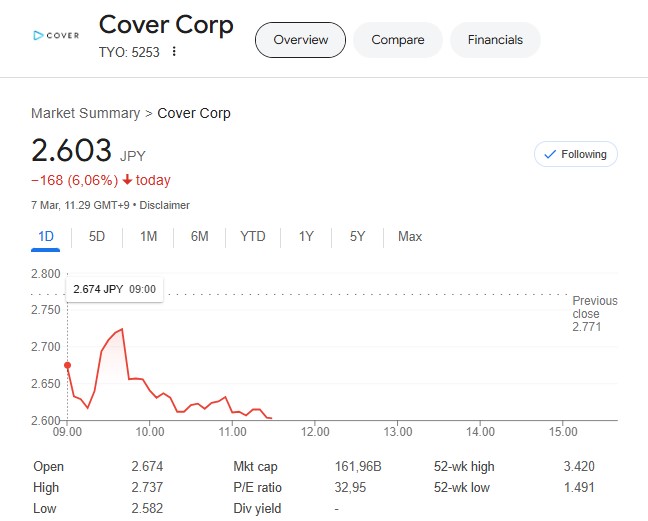Click the Mkt cap value 161,96B
648x521 pixels.
pyautogui.click(x=358, y=466)
